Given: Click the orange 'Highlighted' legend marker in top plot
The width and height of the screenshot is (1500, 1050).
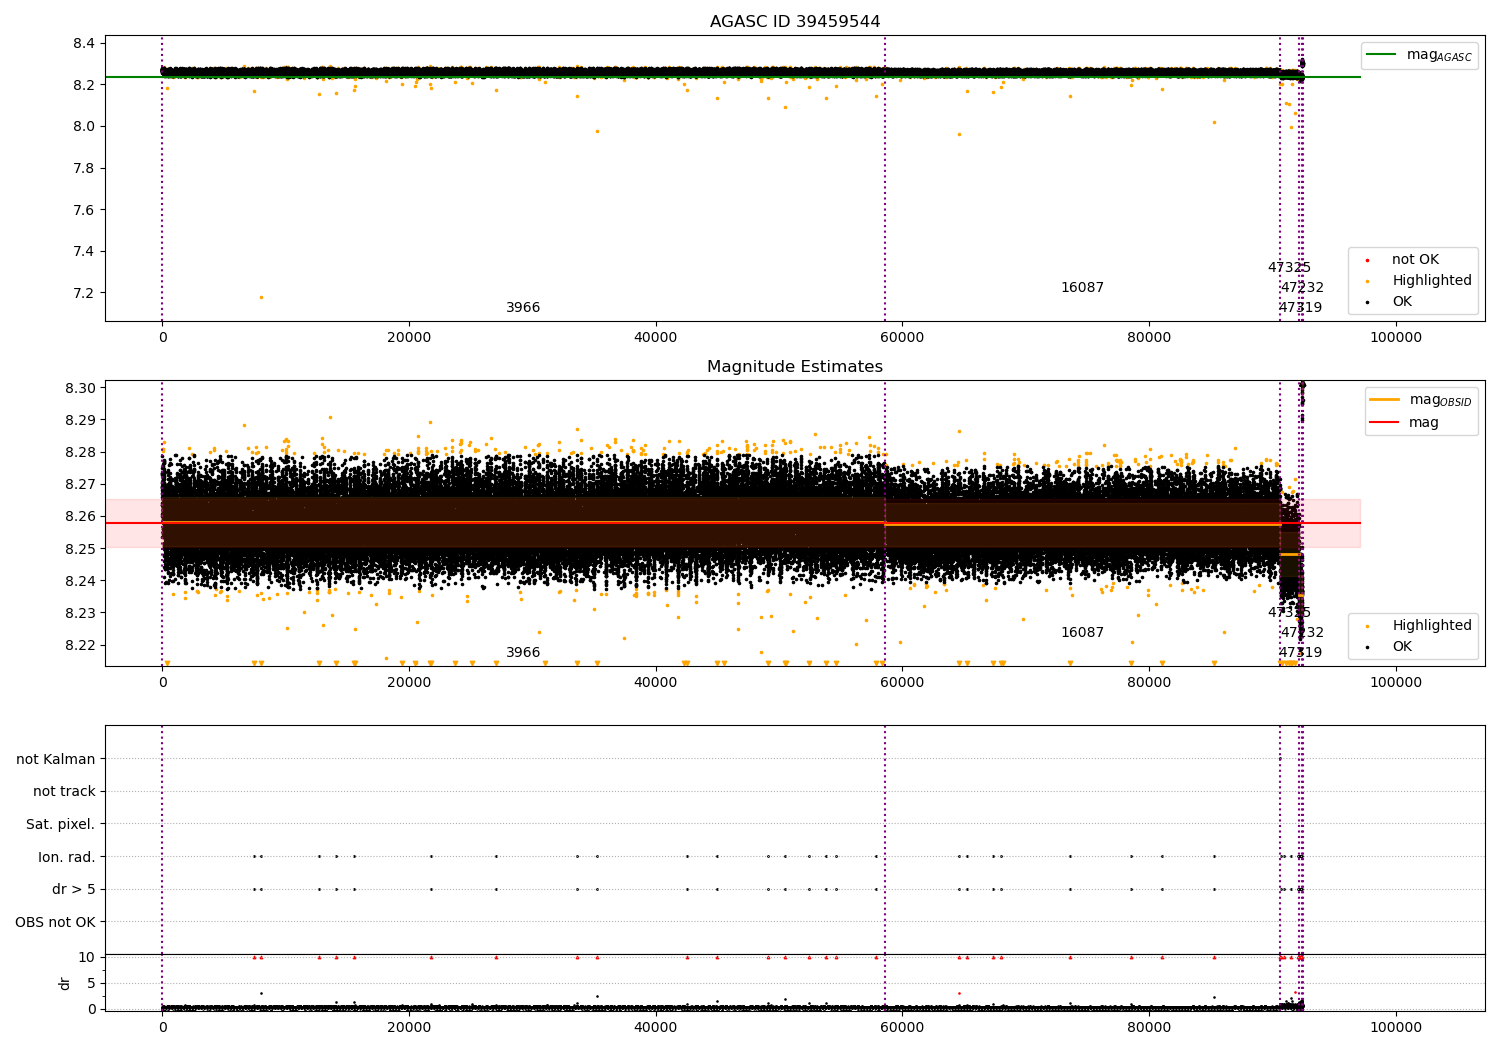Looking at the screenshot, I should point(1367,281).
